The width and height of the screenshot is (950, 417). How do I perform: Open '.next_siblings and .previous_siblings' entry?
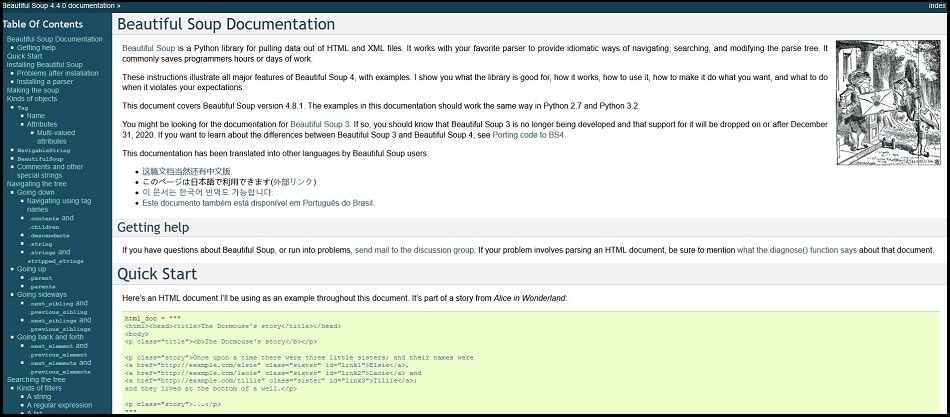tap(59, 324)
